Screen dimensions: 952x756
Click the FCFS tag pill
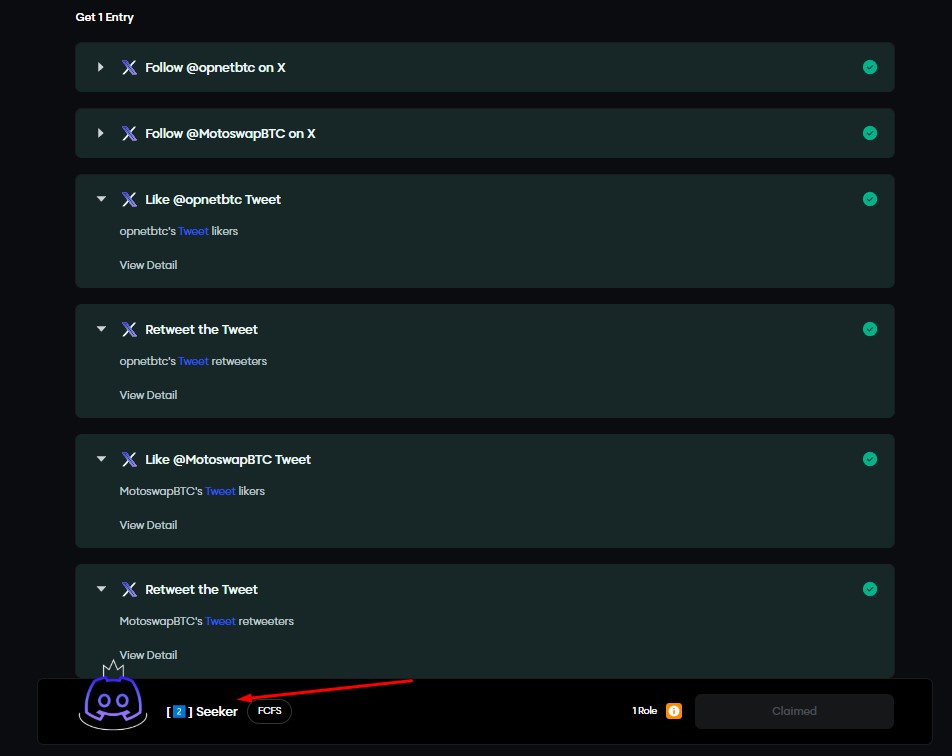click(x=270, y=711)
